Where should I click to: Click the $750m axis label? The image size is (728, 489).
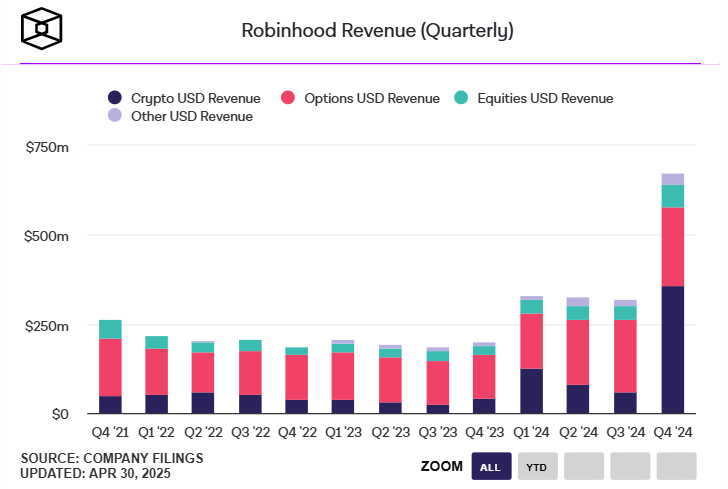pyautogui.click(x=47, y=147)
